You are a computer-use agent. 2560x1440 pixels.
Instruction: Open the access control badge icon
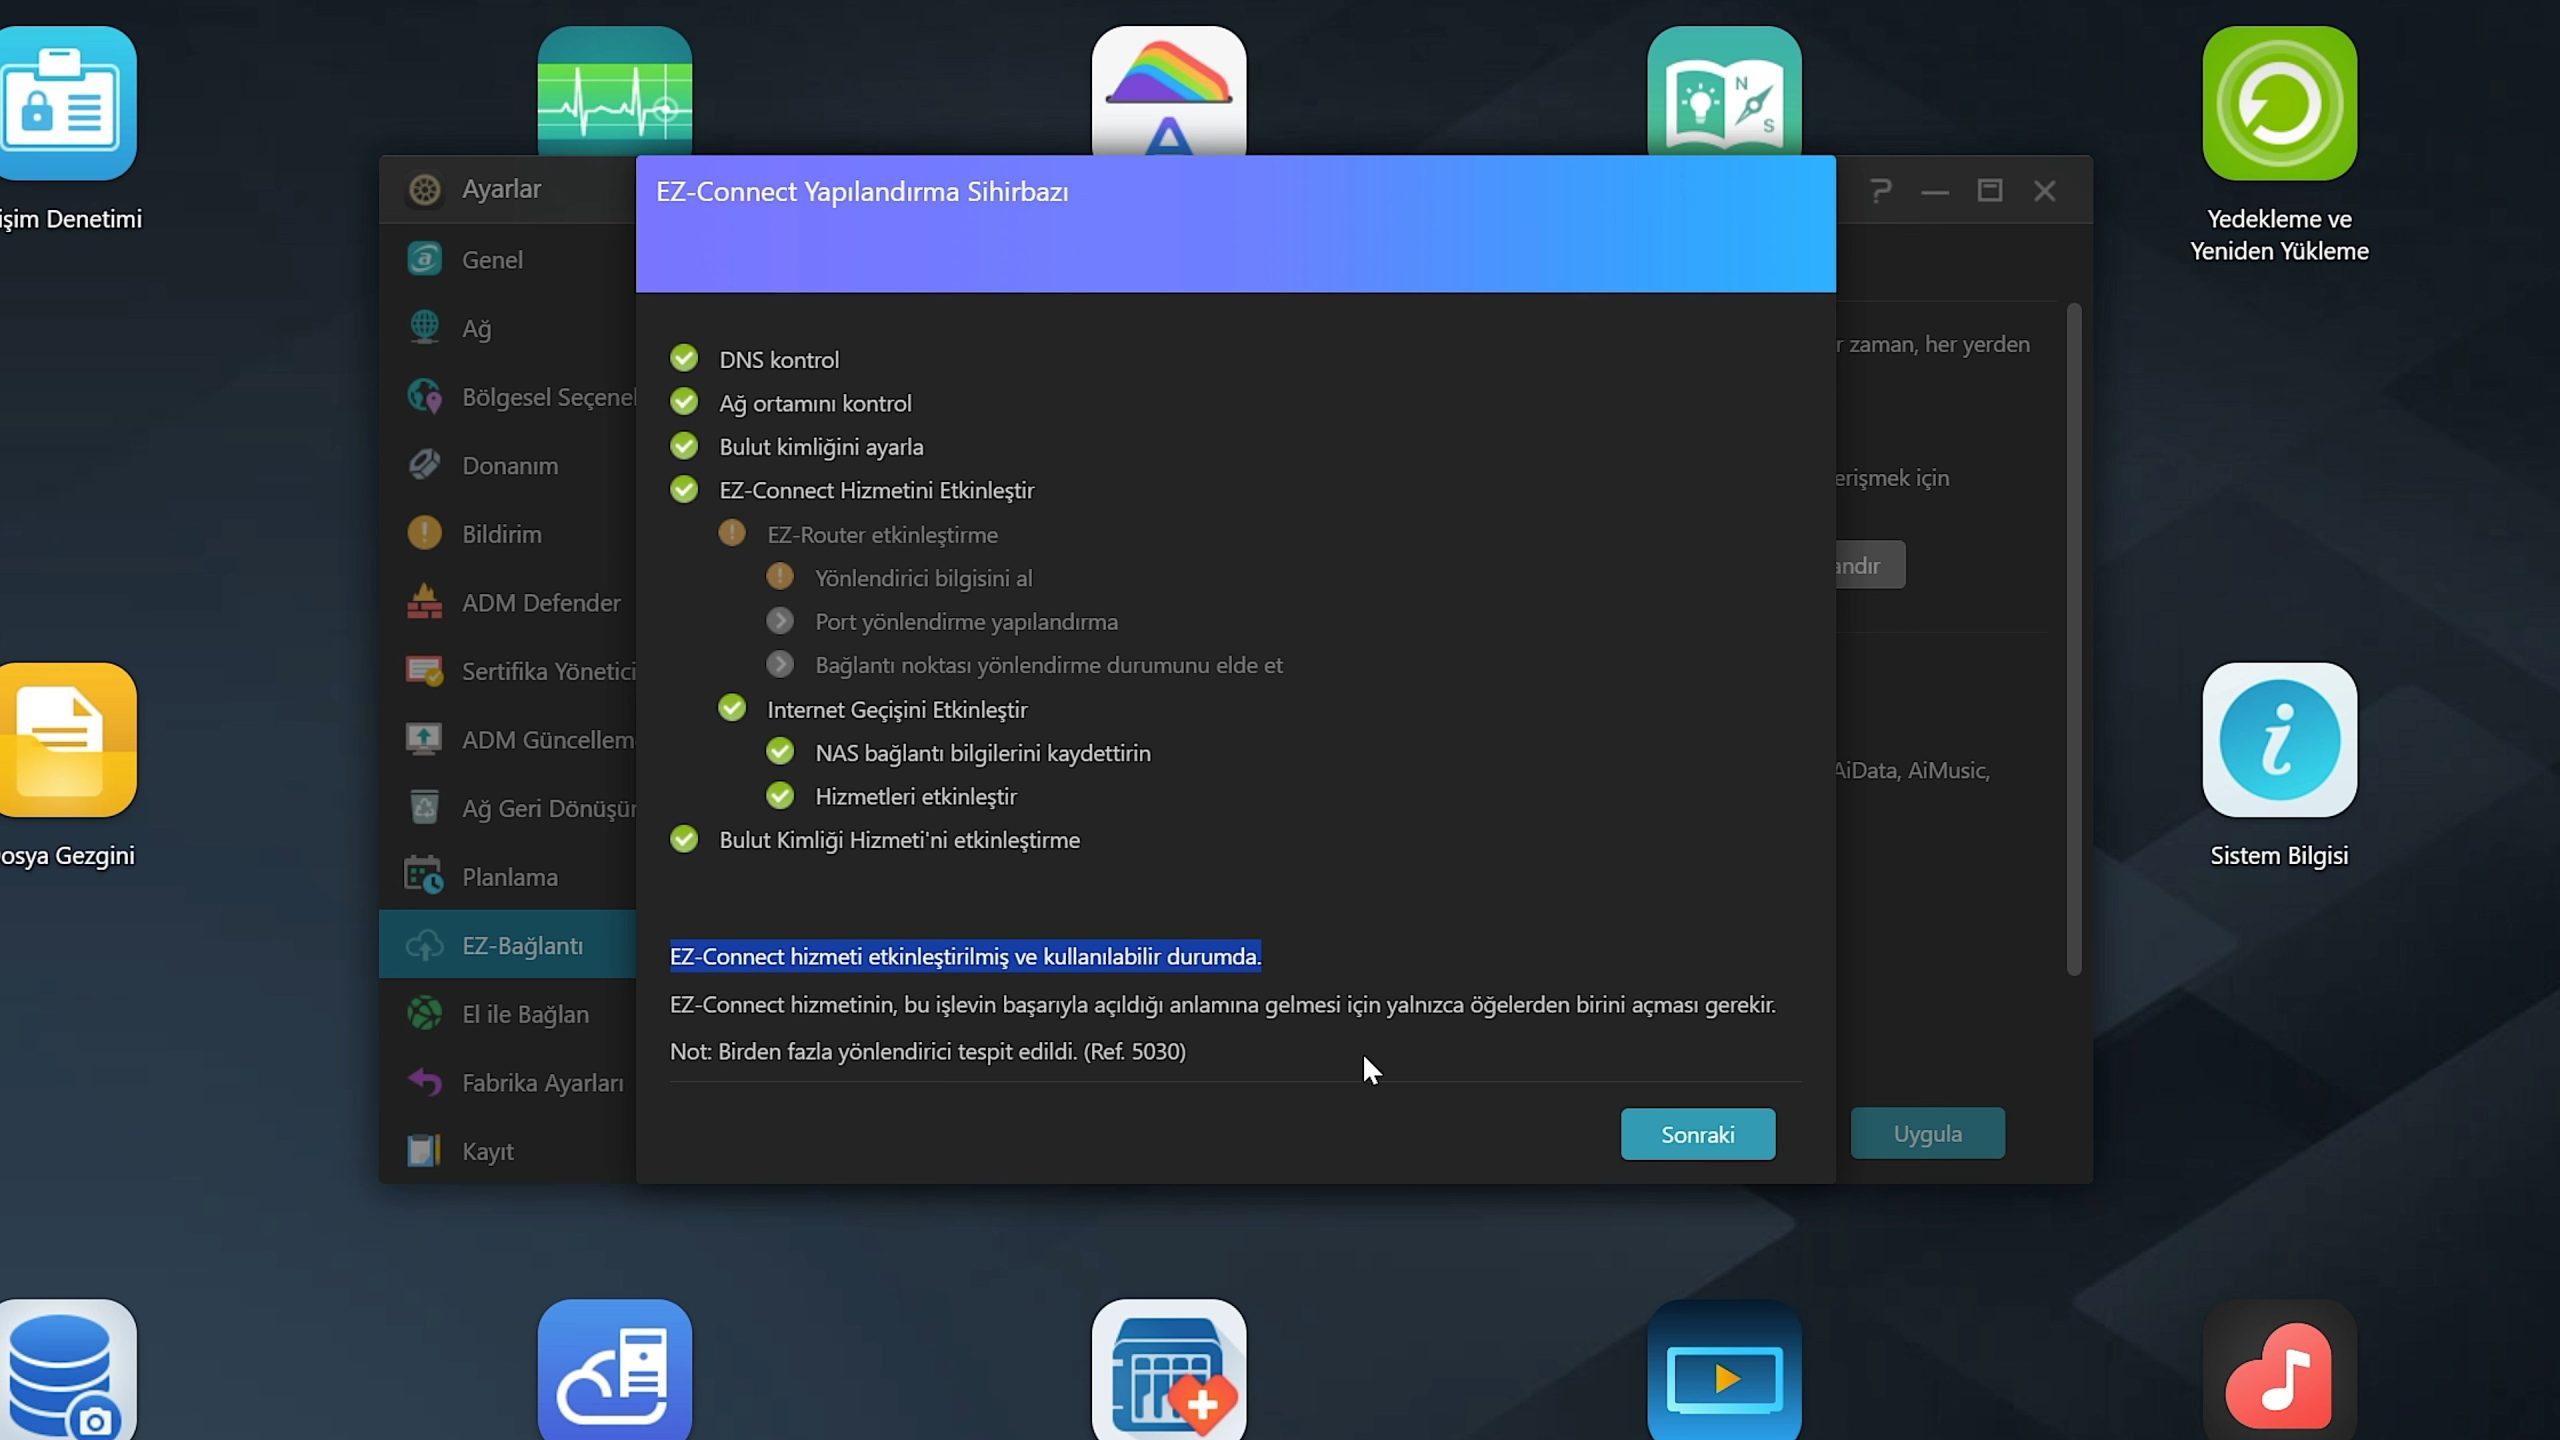coord(66,104)
